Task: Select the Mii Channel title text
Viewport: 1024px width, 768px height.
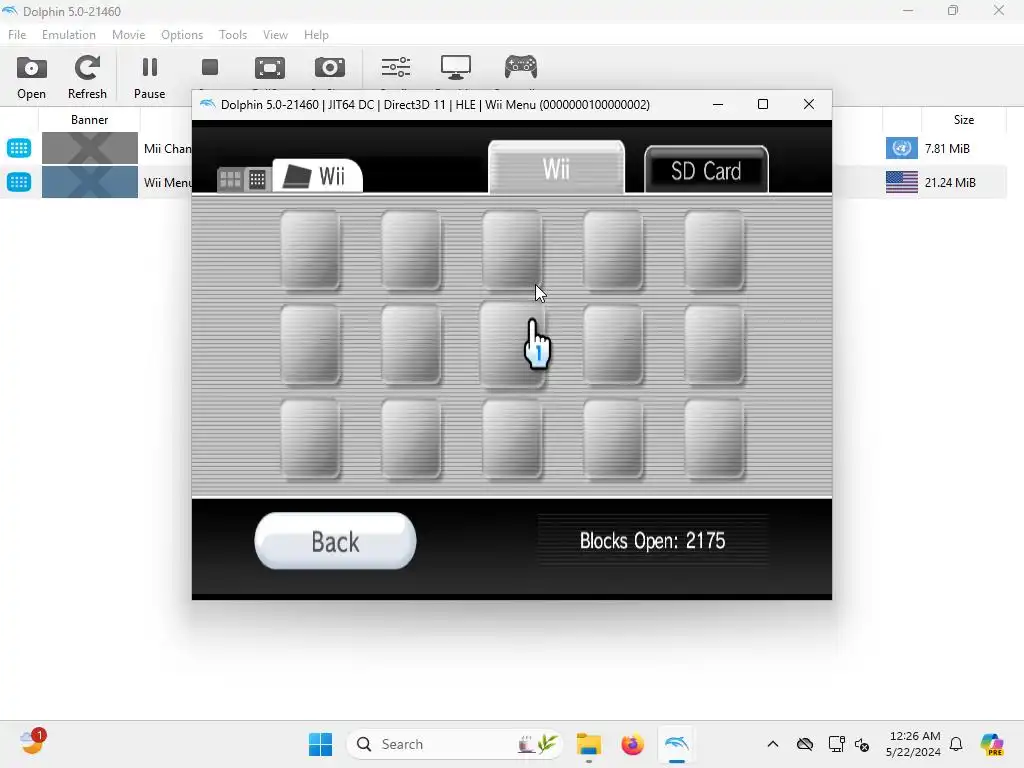Action: 168,148
